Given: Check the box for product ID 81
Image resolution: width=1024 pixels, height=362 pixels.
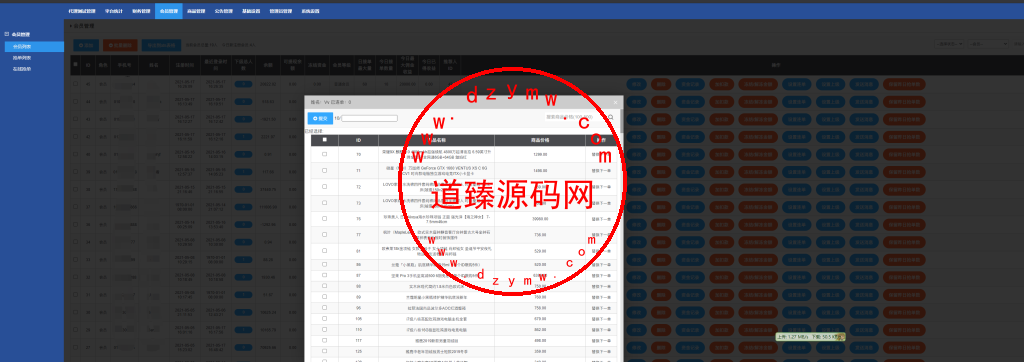Looking at the screenshot, I should pyautogui.click(x=325, y=251).
